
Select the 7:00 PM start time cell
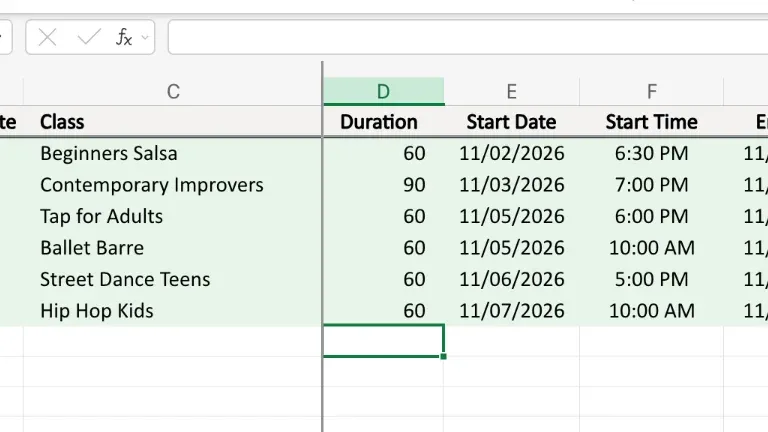pos(651,185)
